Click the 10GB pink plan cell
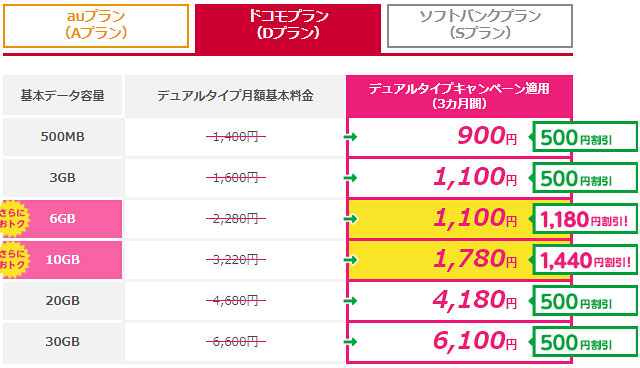Screen dimensions: 640x368 point(62,260)
